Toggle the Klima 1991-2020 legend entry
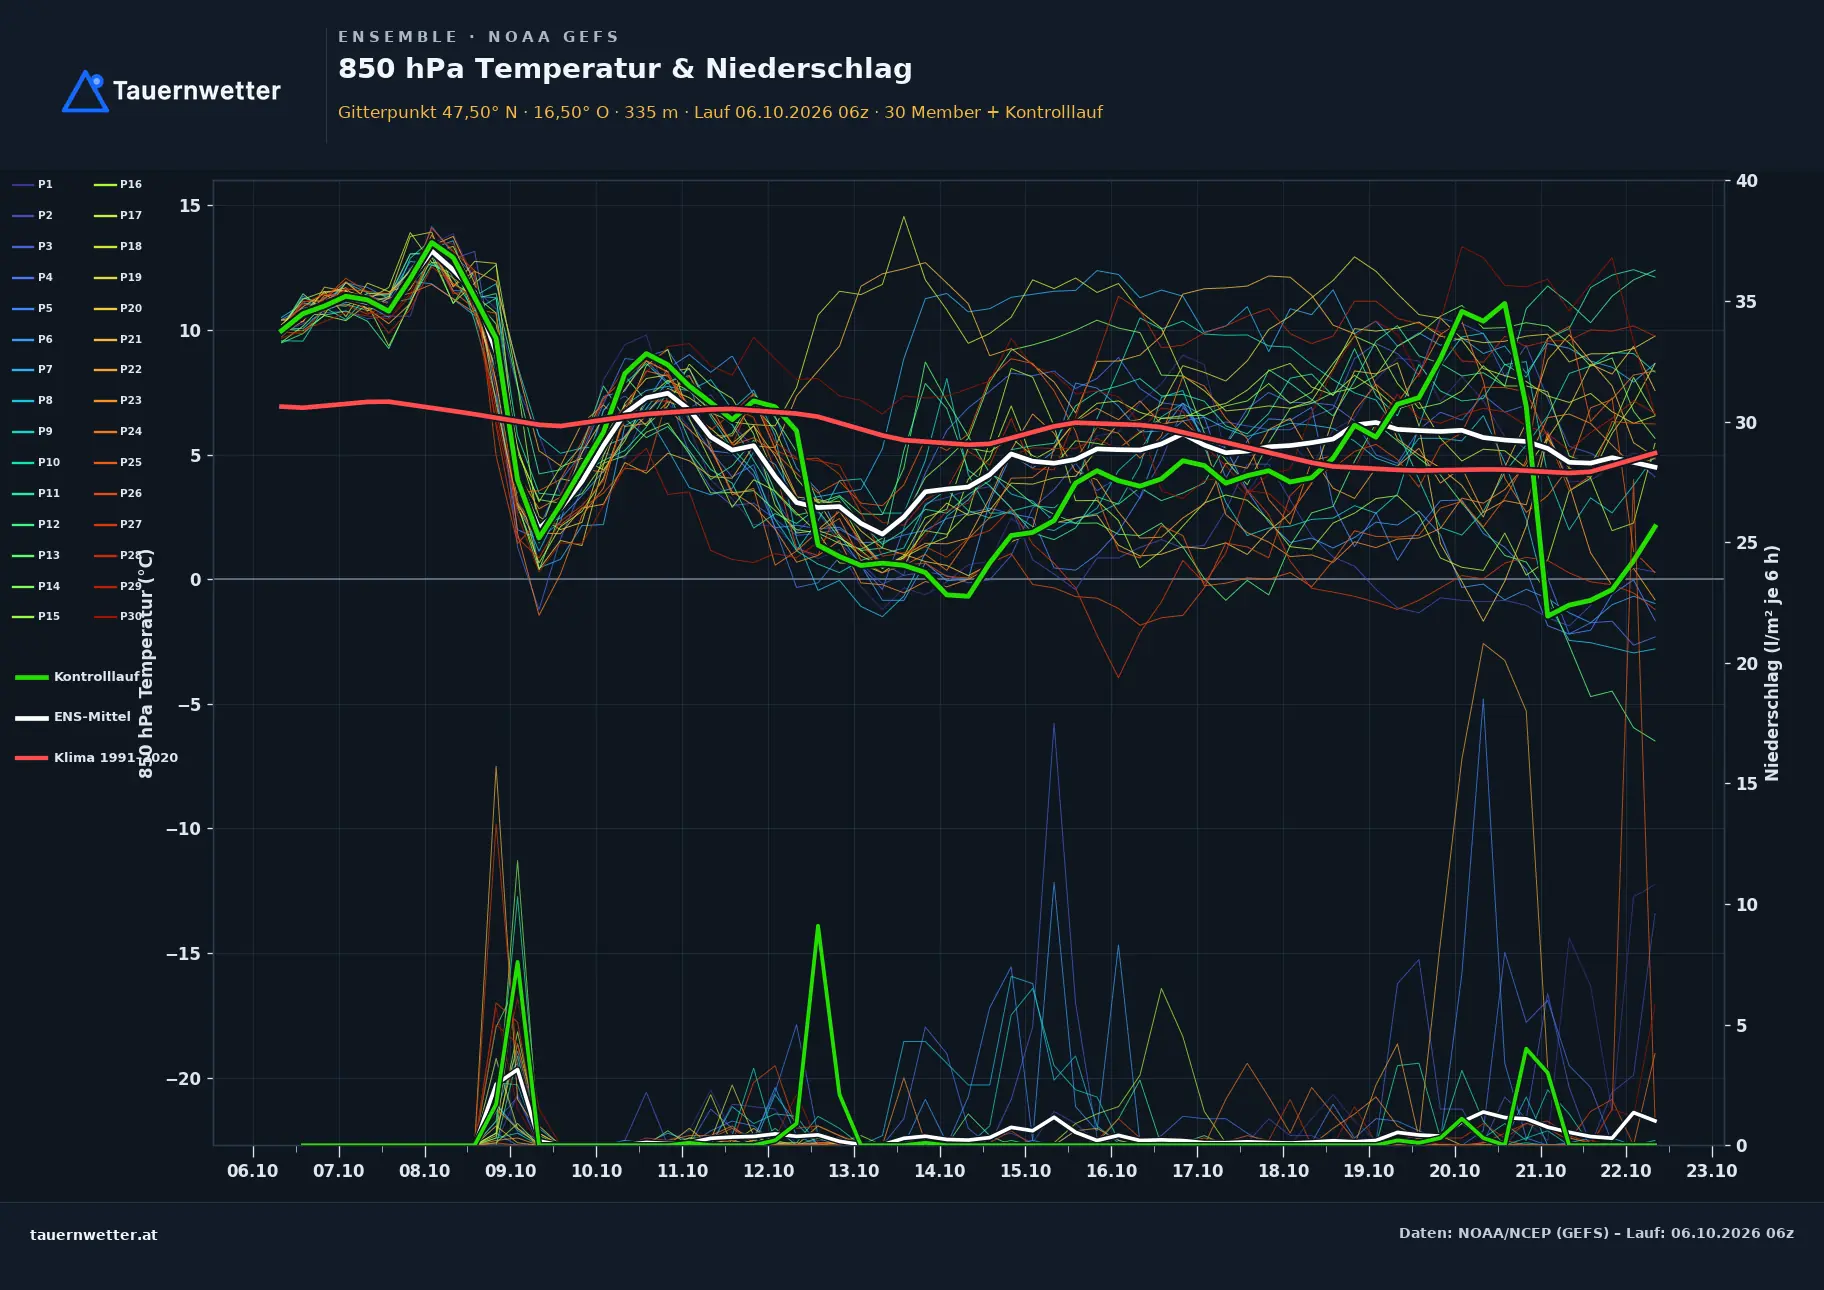 pos(96,757)
